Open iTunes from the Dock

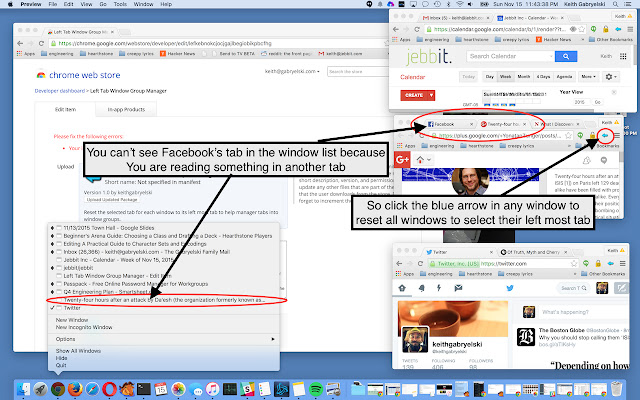click(x=212, y=389)
